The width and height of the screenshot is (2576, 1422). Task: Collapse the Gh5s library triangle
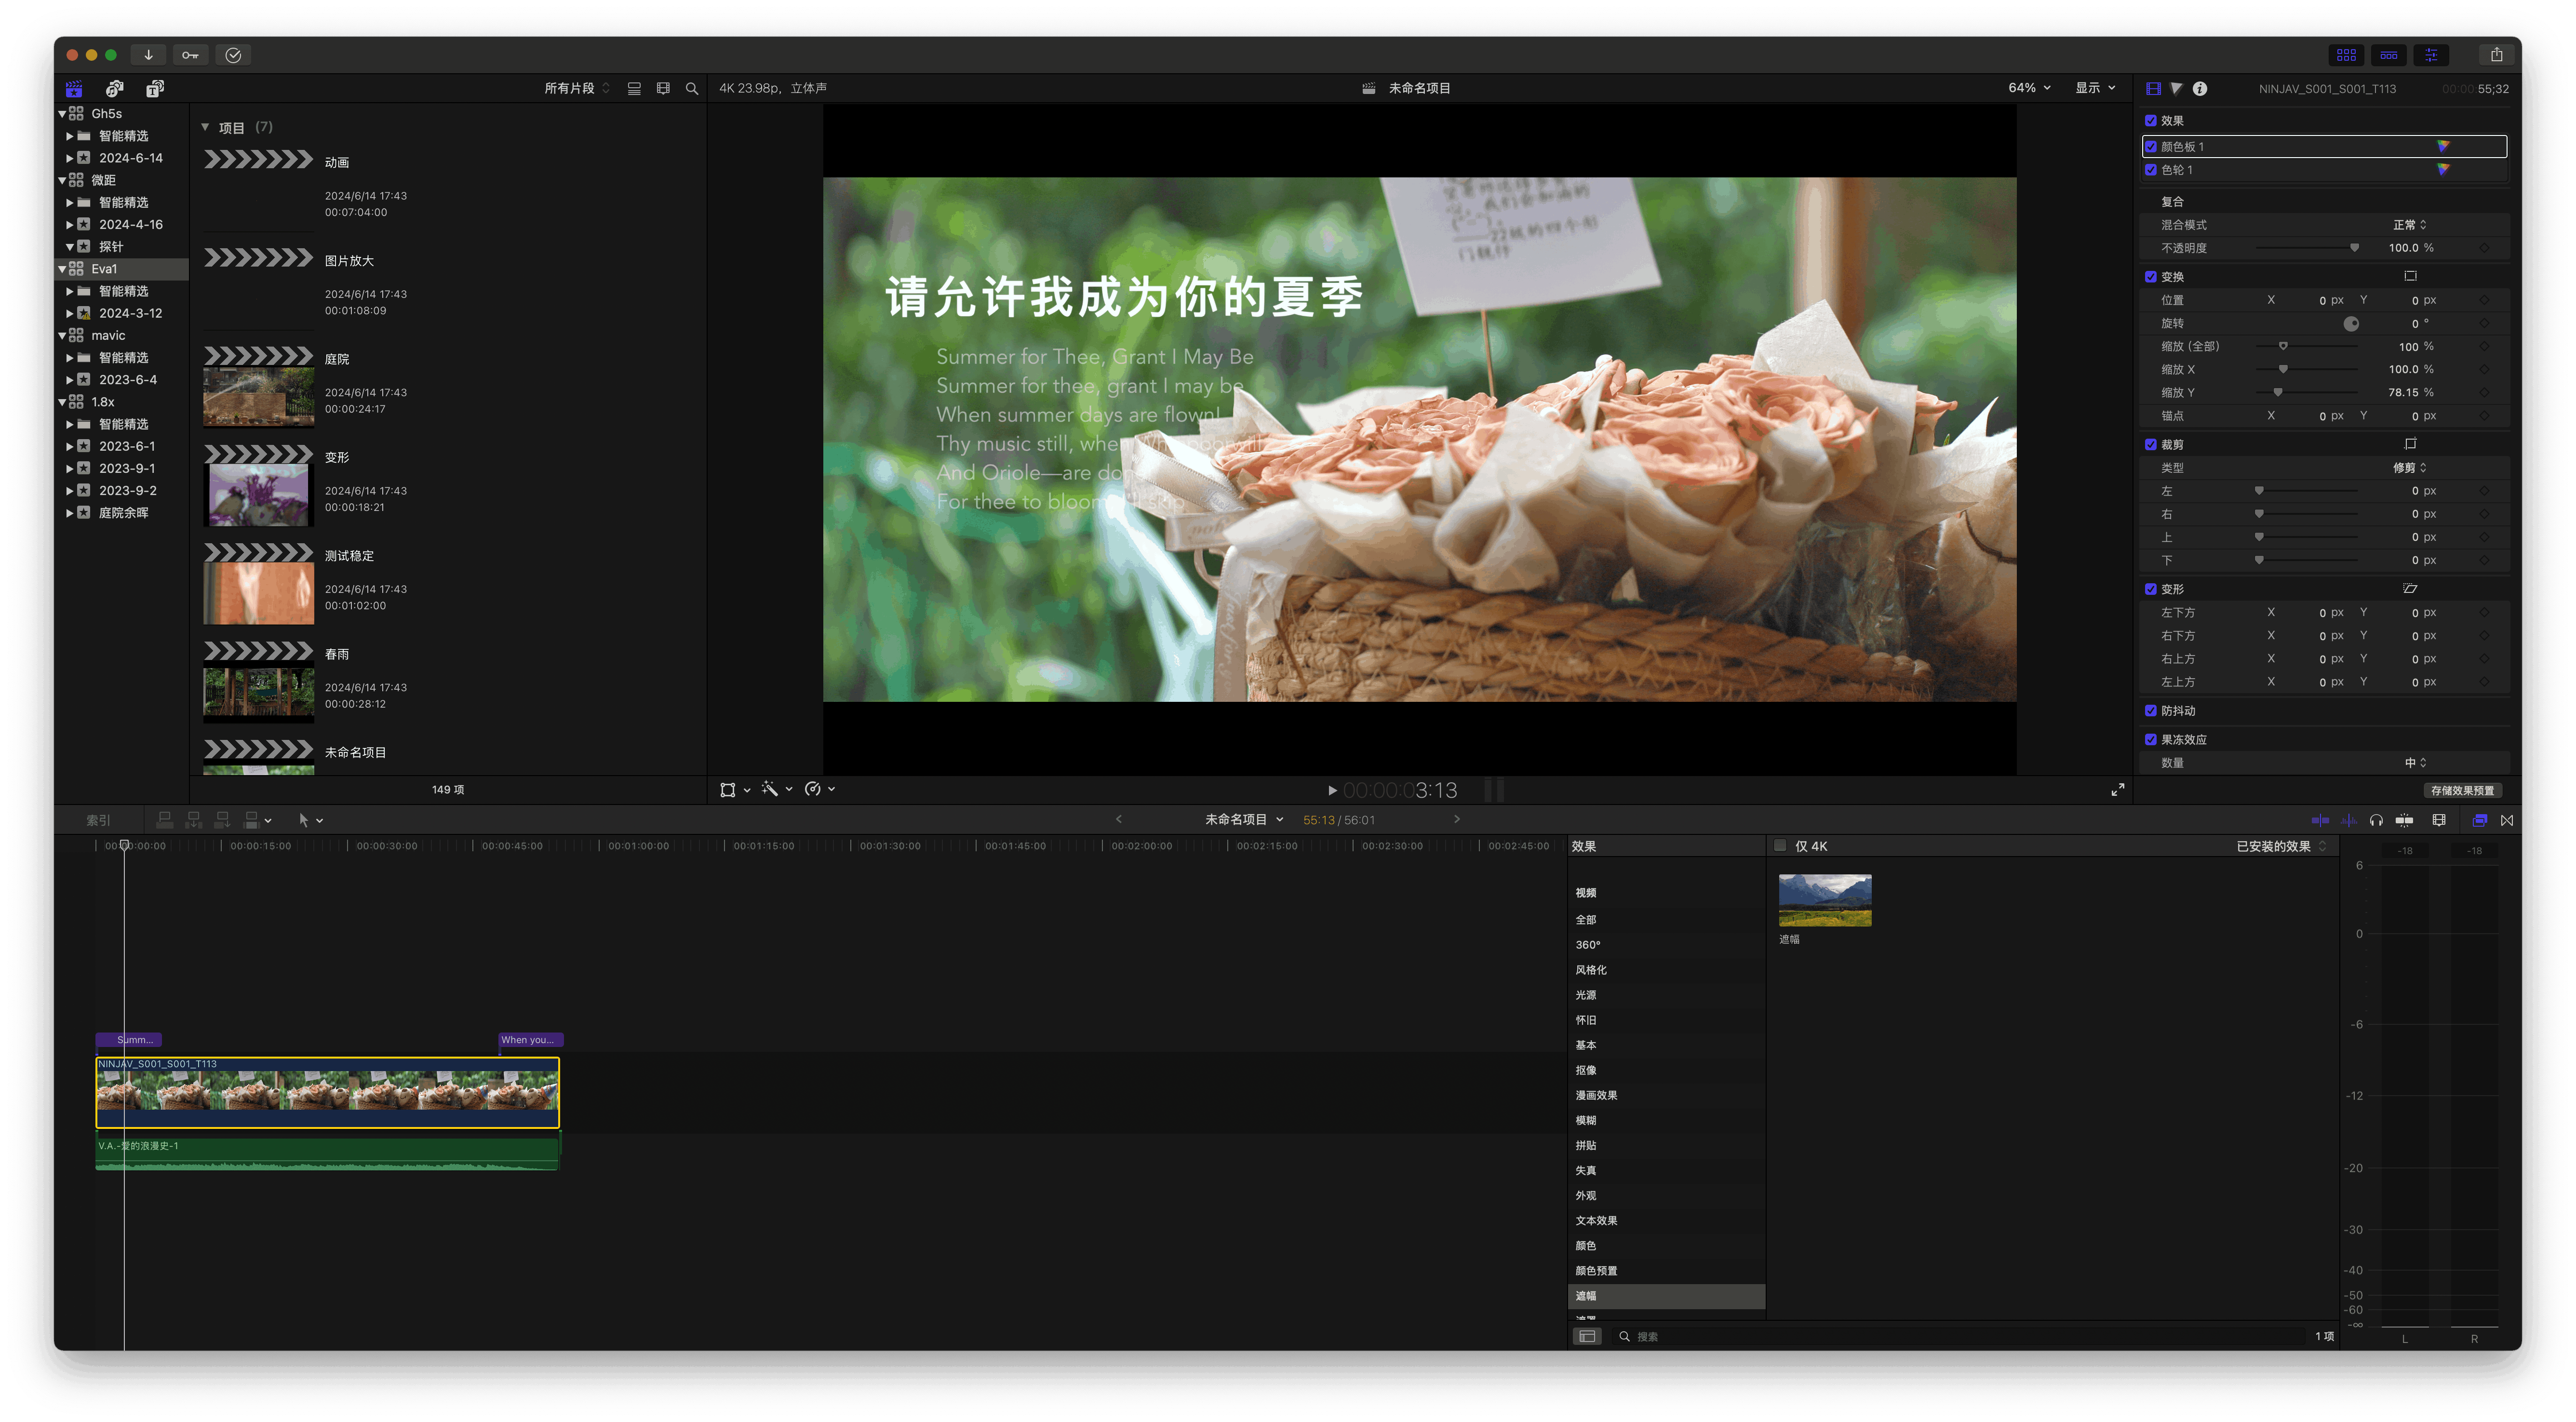(x=63, y=114)
